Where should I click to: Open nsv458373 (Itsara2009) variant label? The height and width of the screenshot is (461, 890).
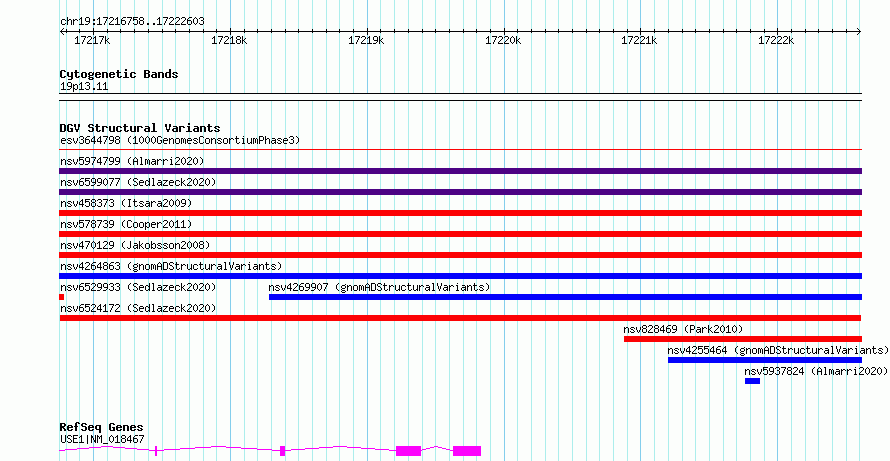126,203
